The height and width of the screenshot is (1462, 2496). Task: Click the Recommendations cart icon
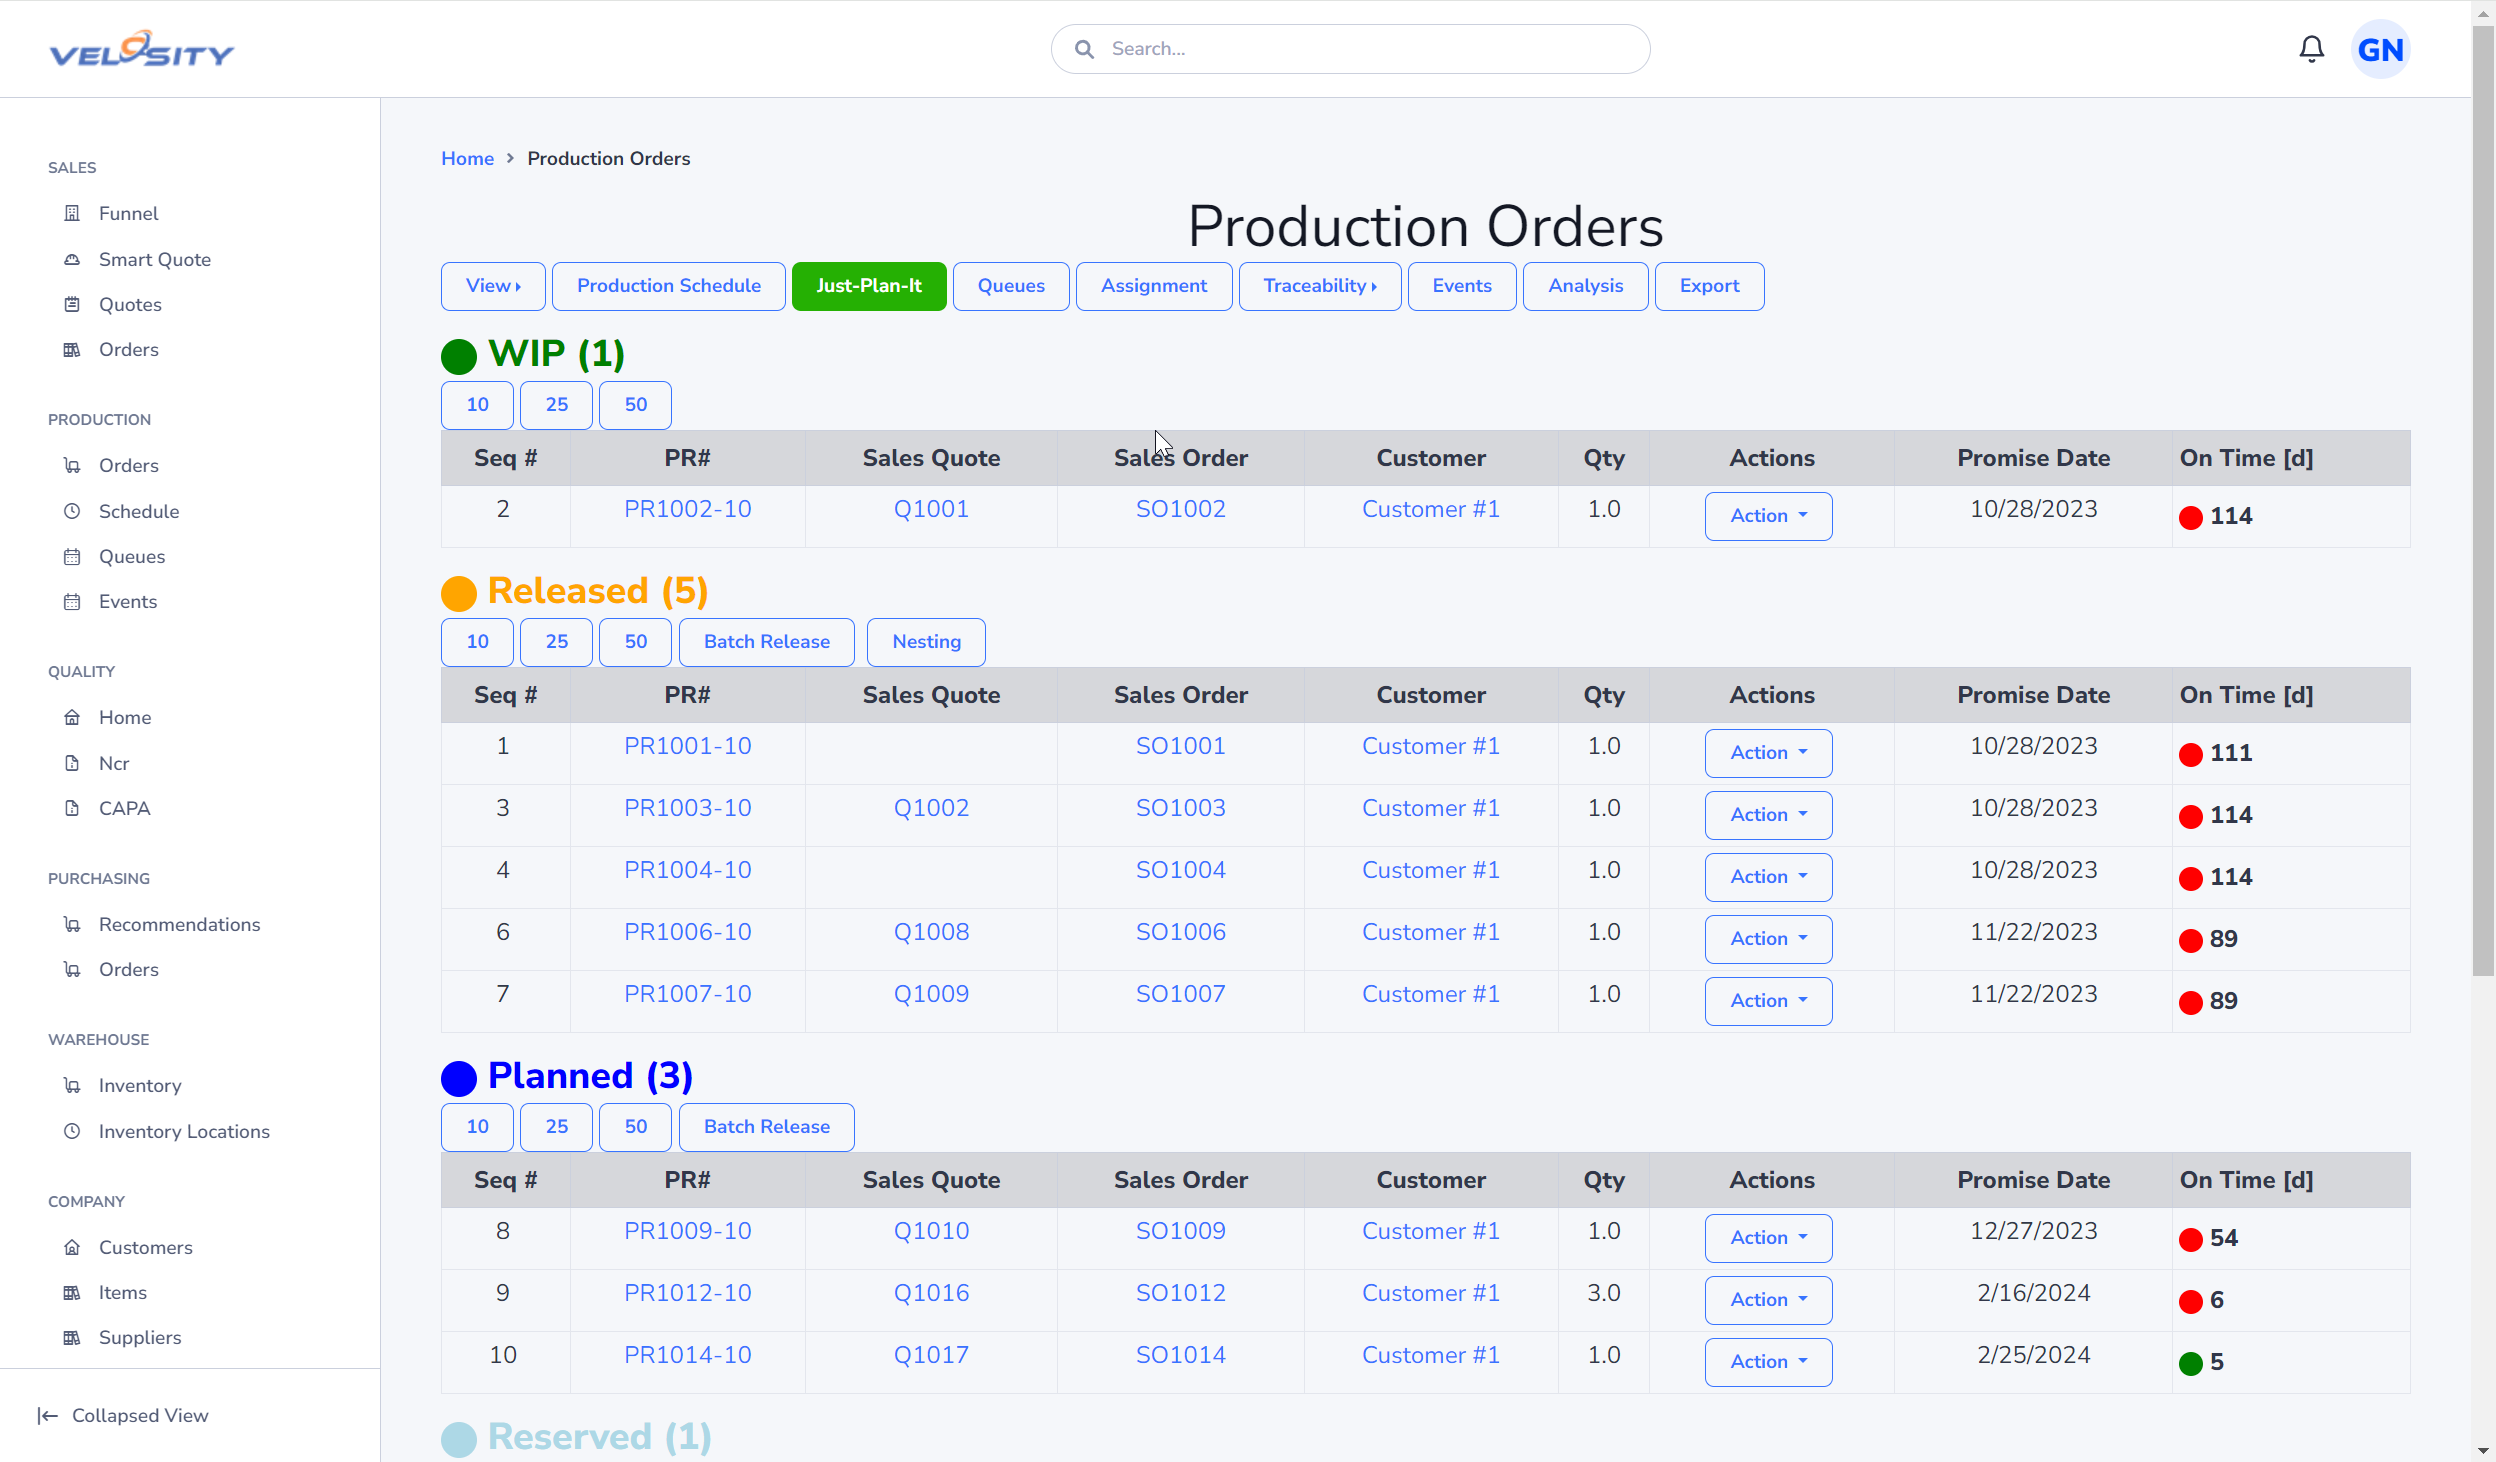(x=72, y=924)
